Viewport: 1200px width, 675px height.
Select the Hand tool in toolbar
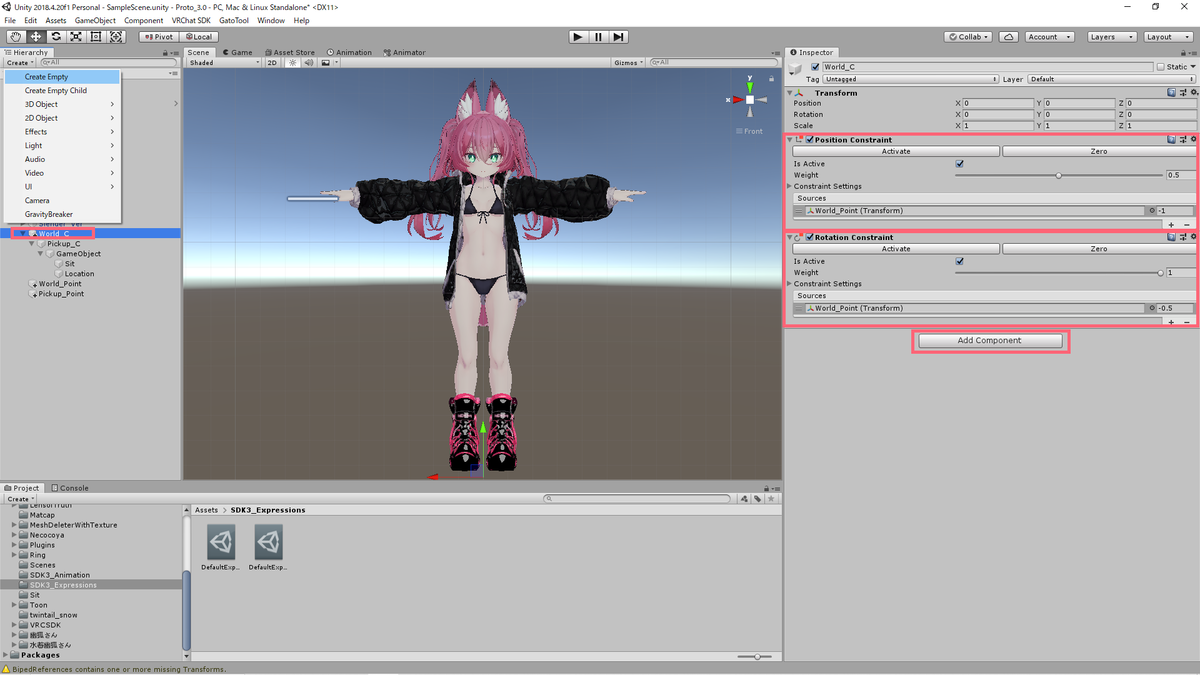tap(16, 36)
